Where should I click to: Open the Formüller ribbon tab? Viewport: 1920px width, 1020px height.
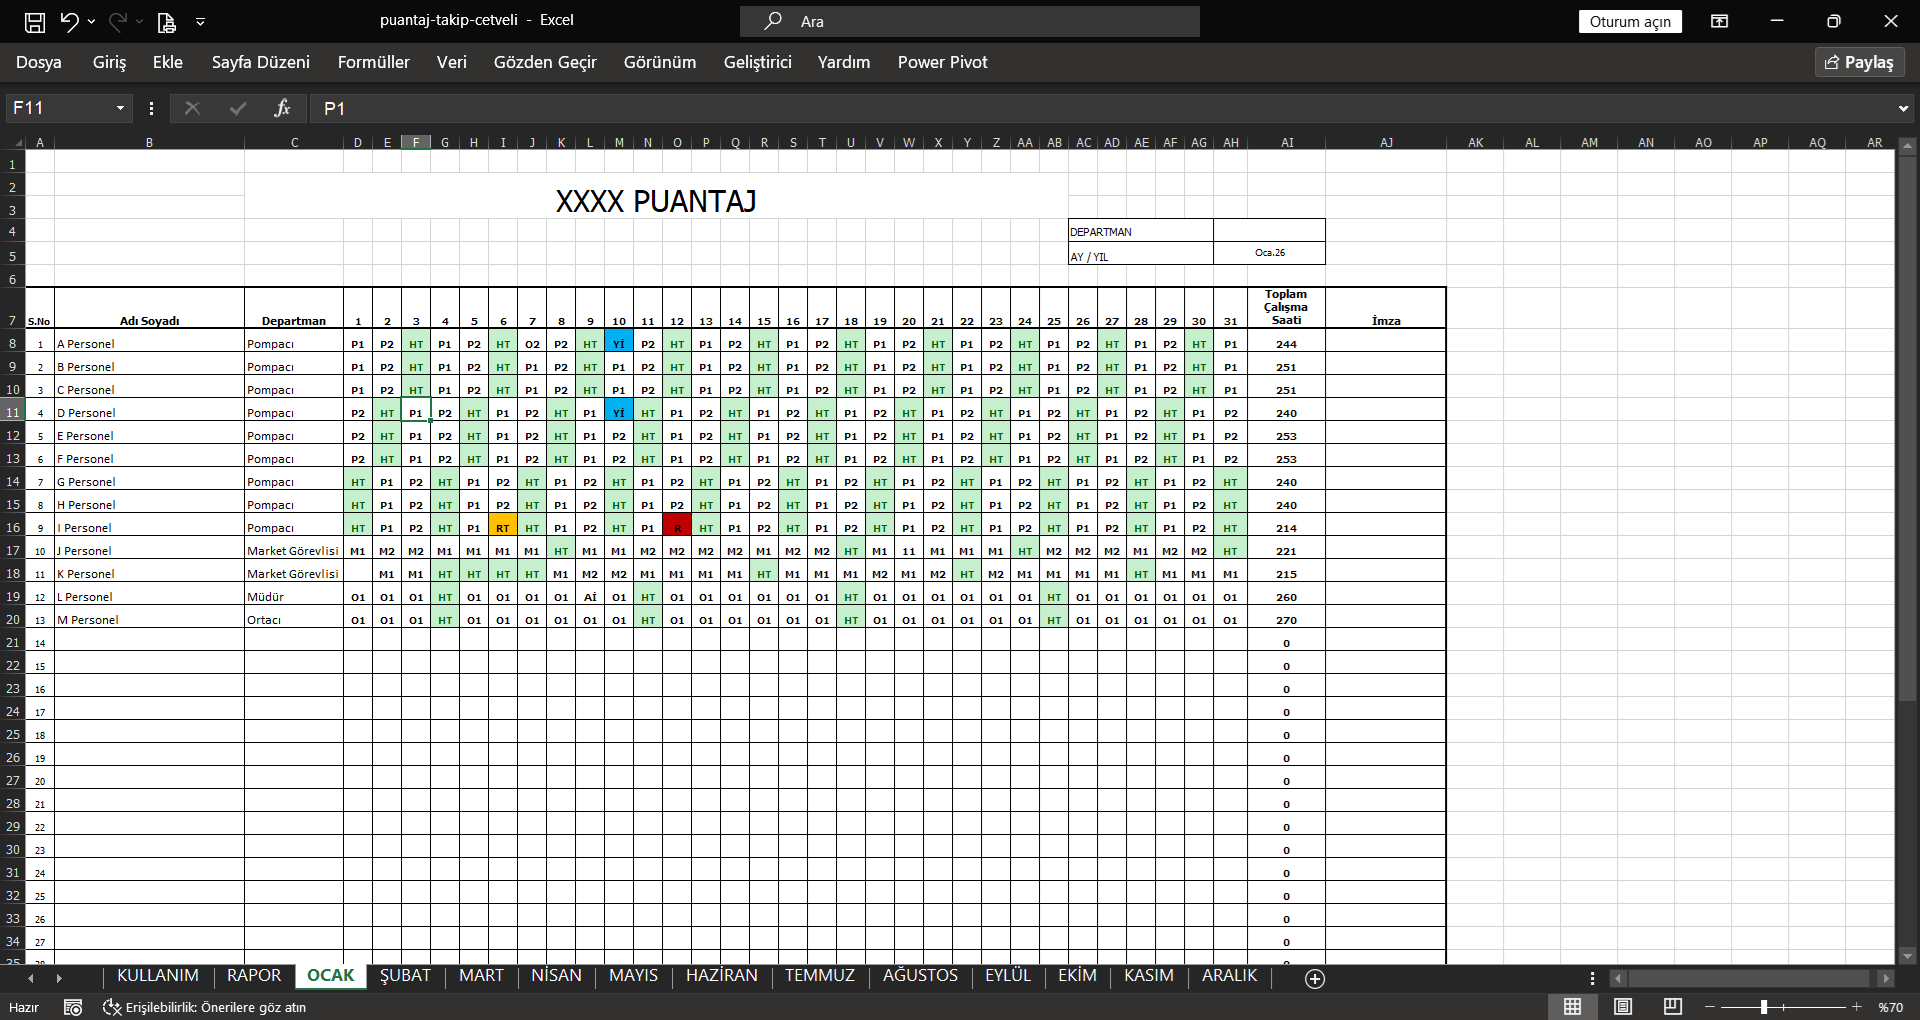tap(373, 62)
